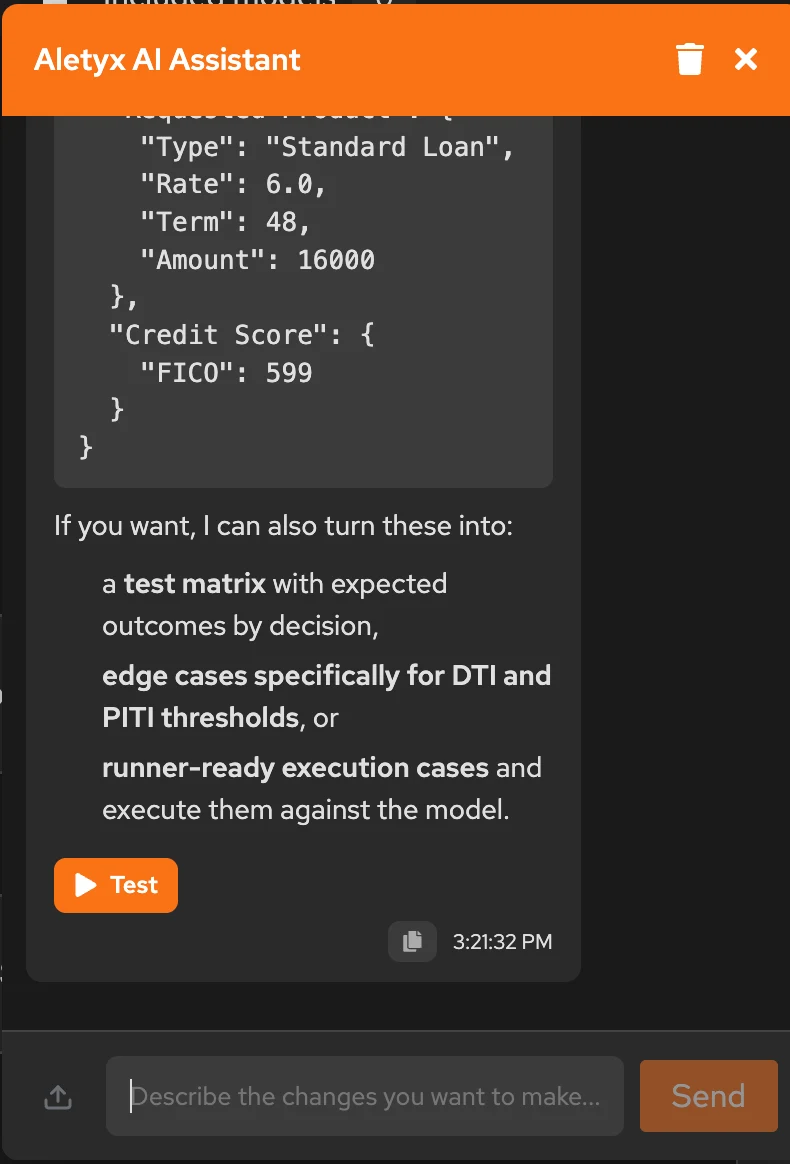Click the Send button

pos(708,1096)
